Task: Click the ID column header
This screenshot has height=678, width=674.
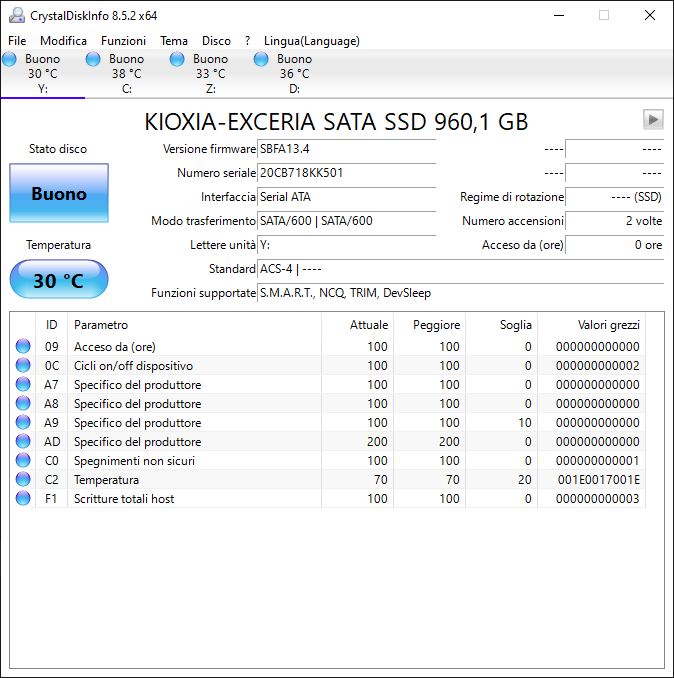Action: pos(51,325)
